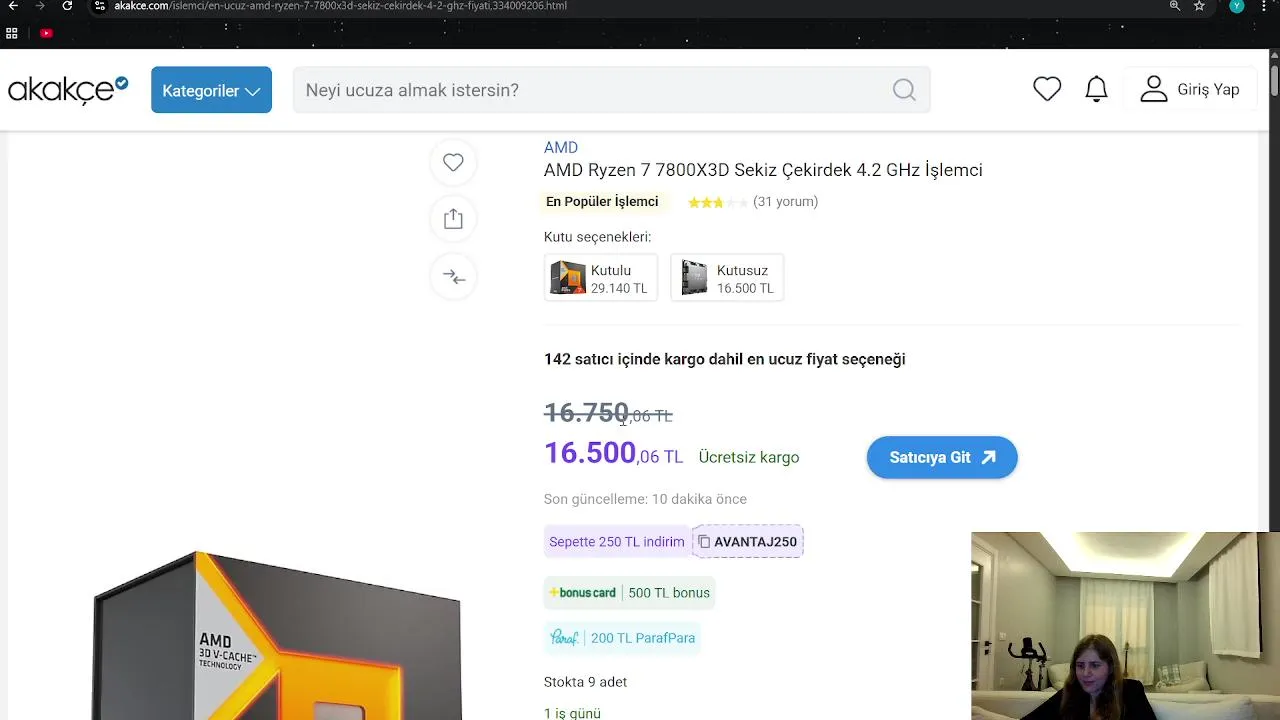Click the bonus card 500 TL bonus badge
1280x720 pixels.
click(x=629, y=593)
